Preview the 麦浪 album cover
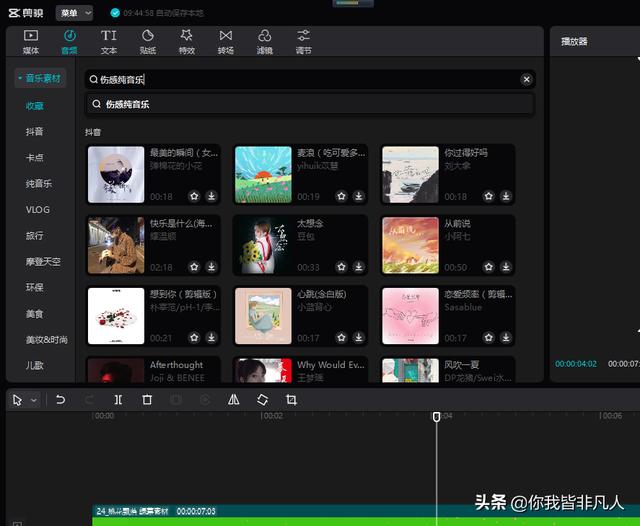 point(263,175)
